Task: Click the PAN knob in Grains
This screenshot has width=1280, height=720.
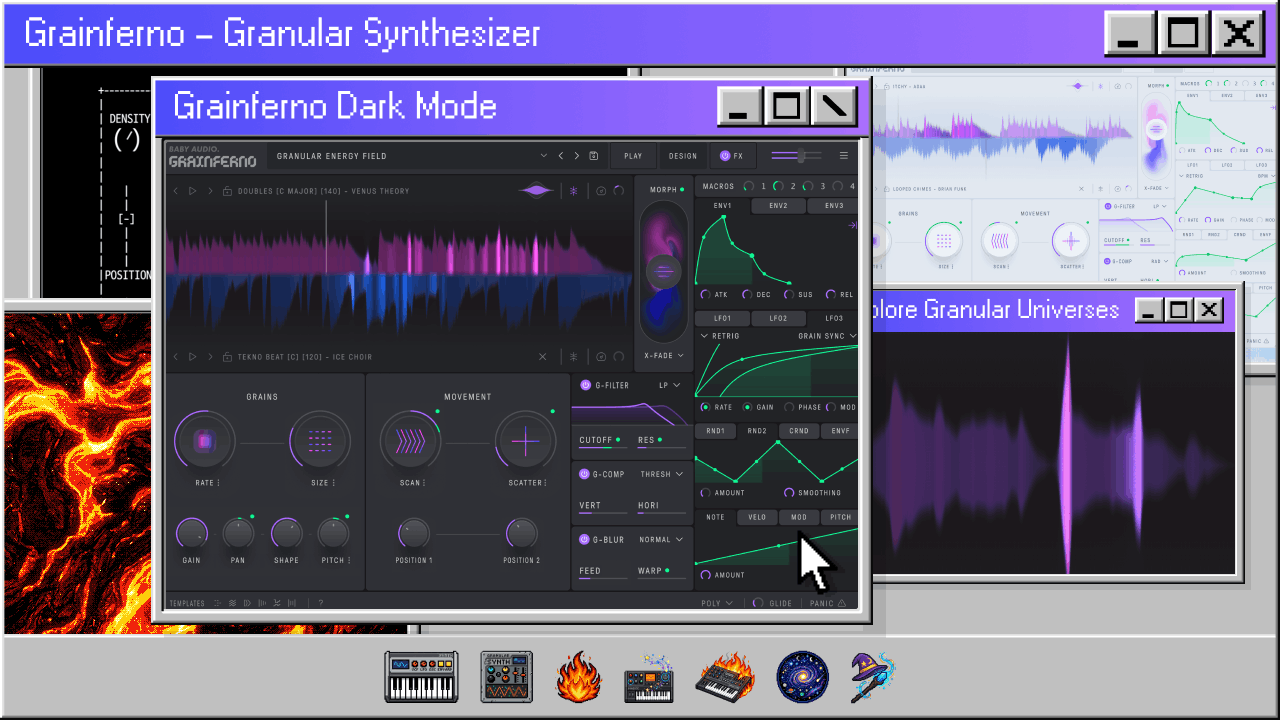Action: [x=238, y=533]
